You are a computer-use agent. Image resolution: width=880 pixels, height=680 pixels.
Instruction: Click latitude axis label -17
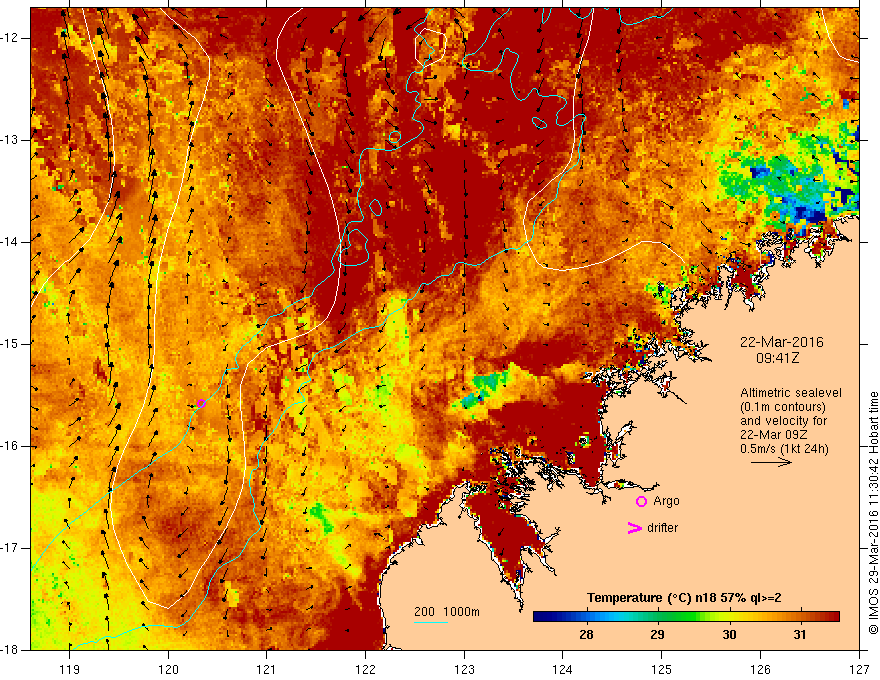pos(11,548)
